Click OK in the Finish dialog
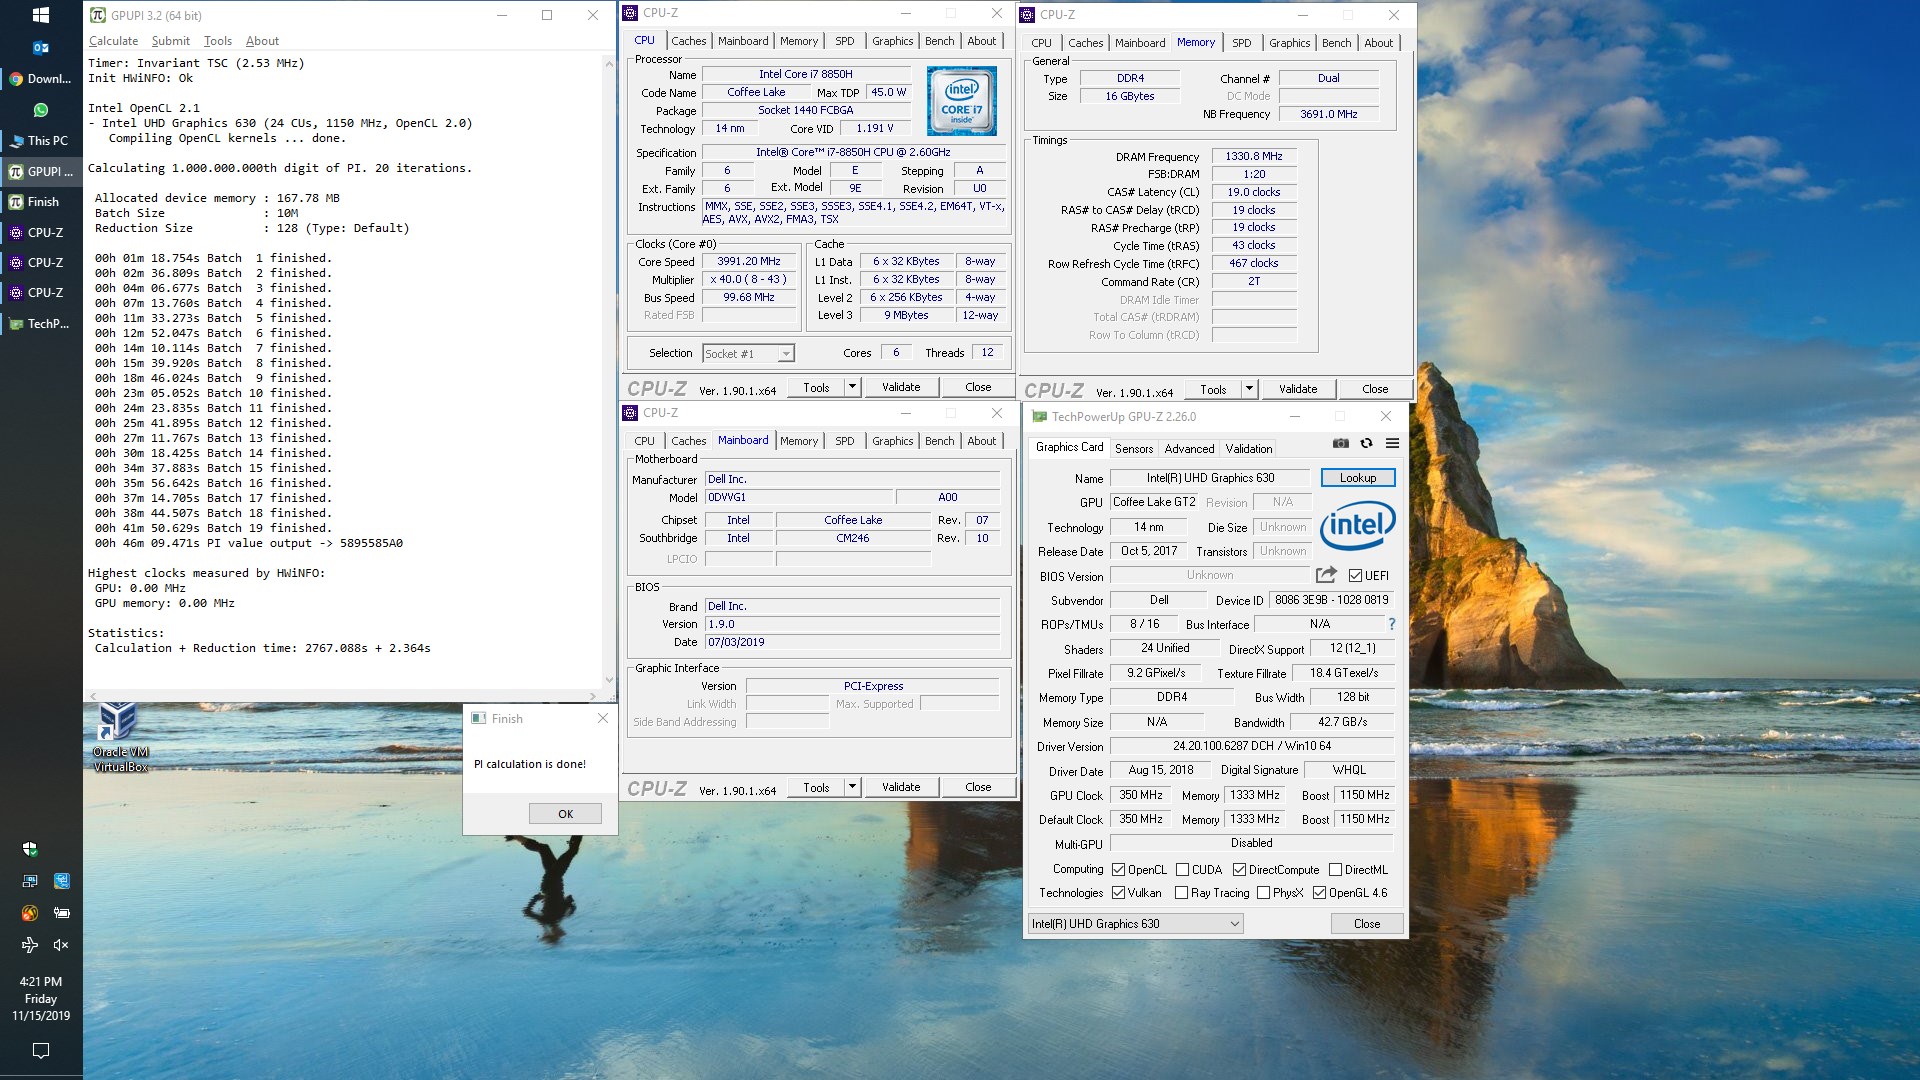The width and height of the screenshot is (1920, 1080). (x=565, y=814)
